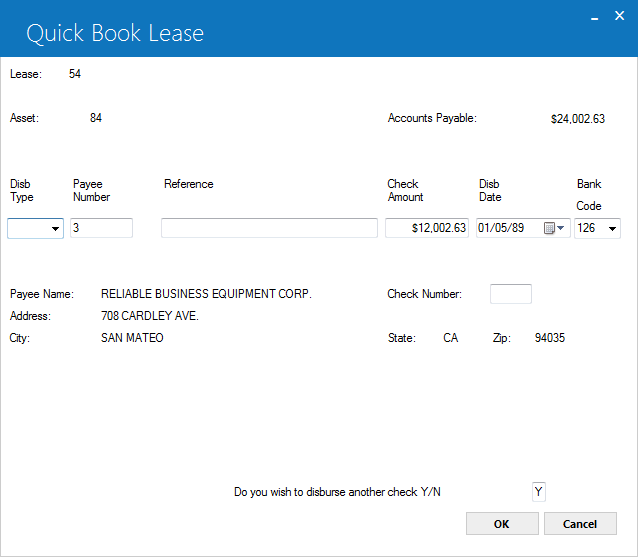Select the Accounts Payable value $24,002.63
This screenshot has width=638, height=557.
pos(578,119)
